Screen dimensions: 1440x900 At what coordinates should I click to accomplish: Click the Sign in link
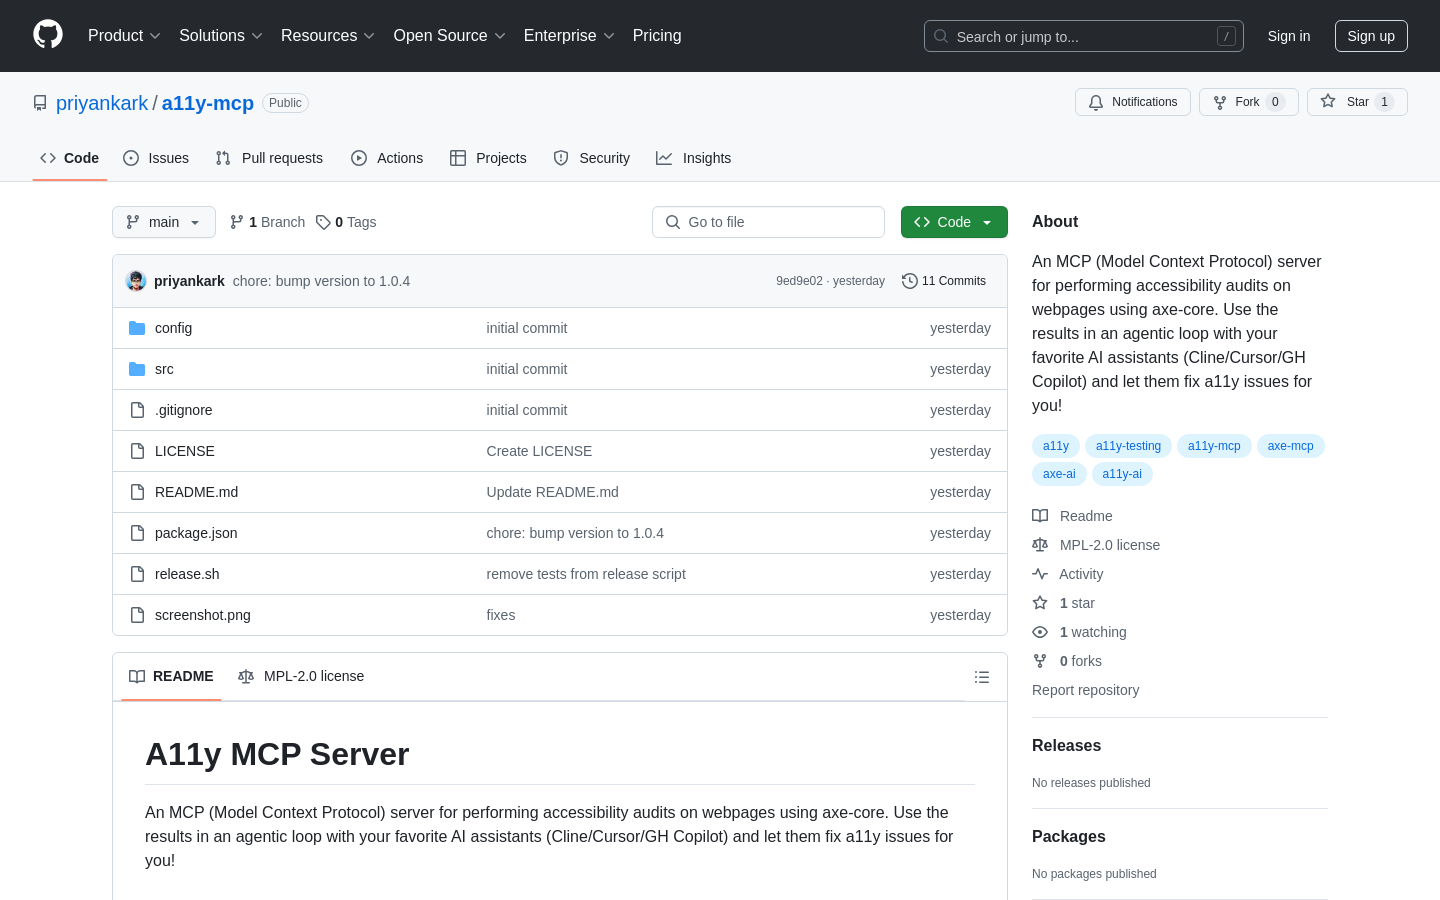[1289, 36]
